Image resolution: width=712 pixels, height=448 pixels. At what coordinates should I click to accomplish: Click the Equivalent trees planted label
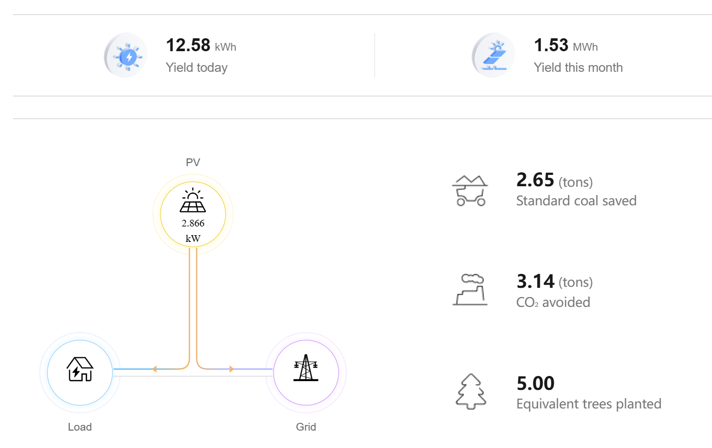(x=588, y=404)
